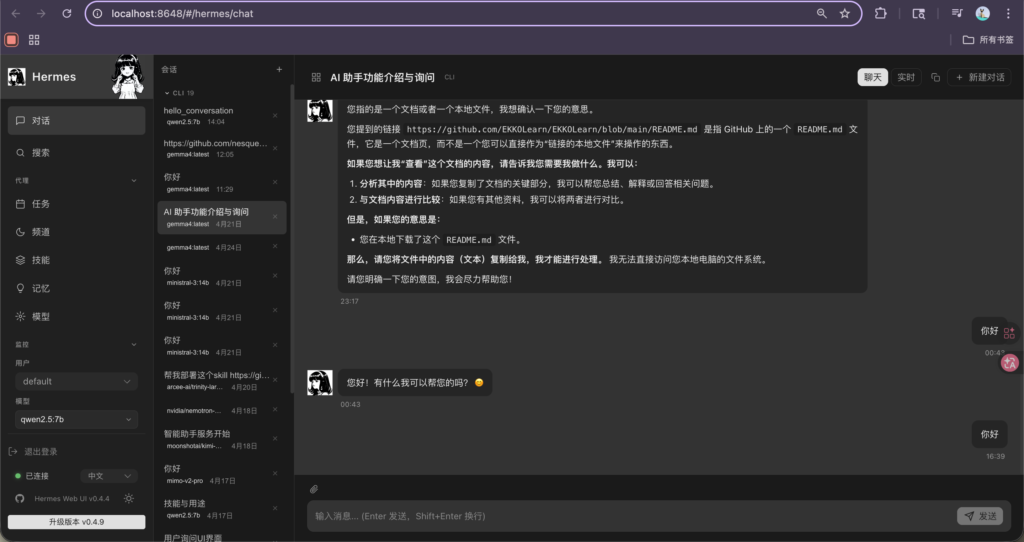Viewport: 1024px width, 542px height.
Task: Open the qwen2.5:7b model dropdown
Action: tap(76, 419)
